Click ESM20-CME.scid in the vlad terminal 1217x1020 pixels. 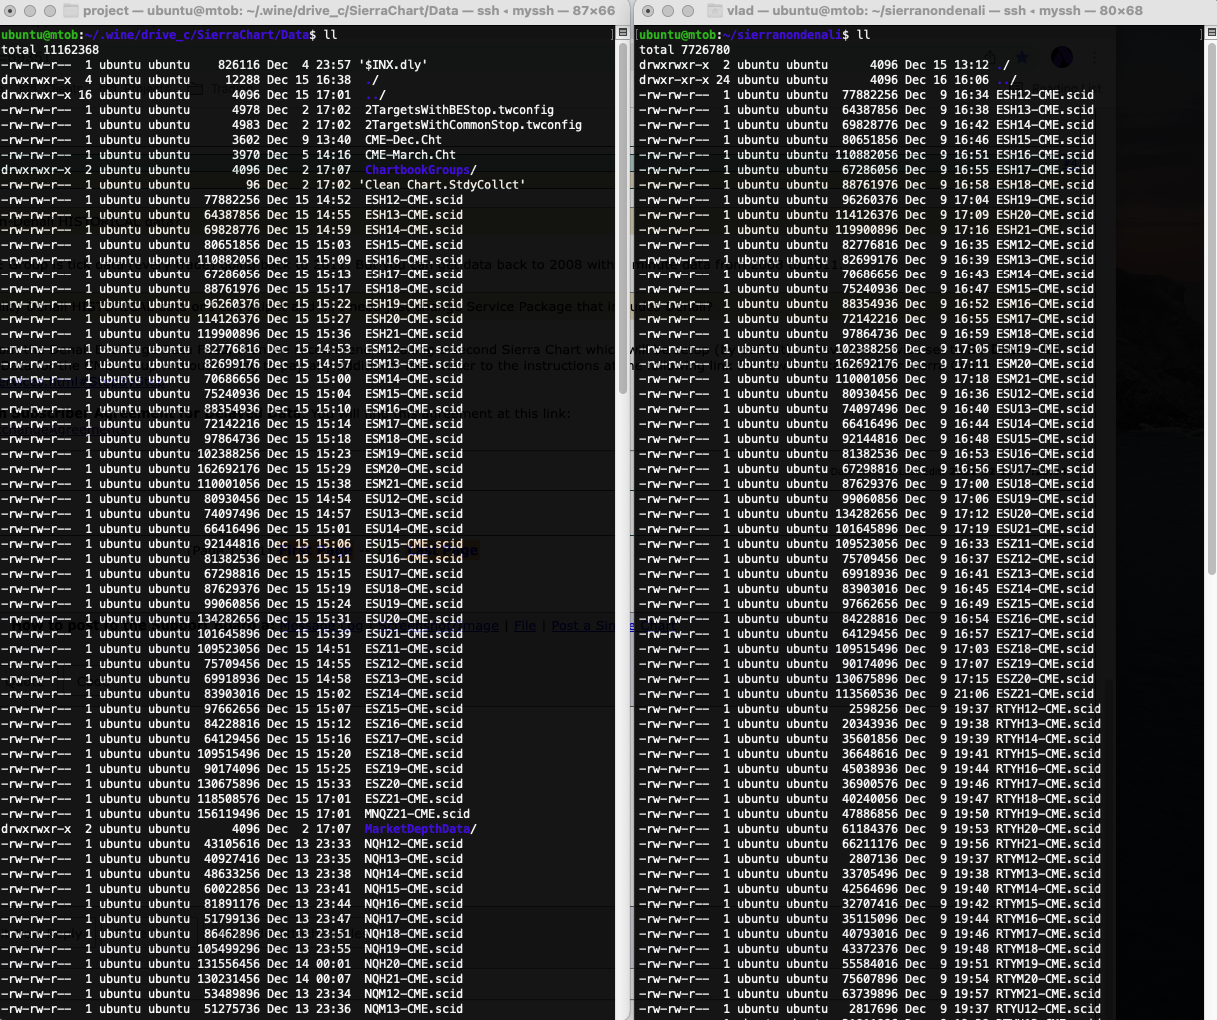pos(1045,364)
